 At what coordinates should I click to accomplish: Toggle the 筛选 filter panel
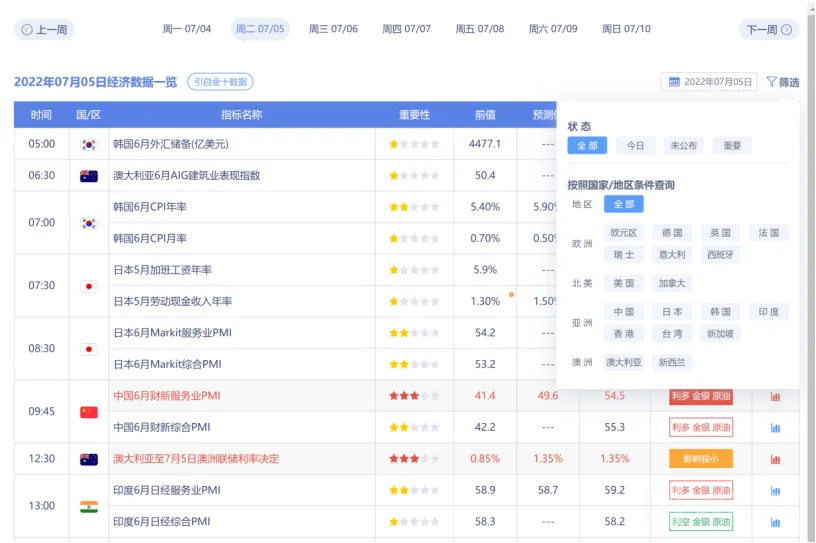783,82
